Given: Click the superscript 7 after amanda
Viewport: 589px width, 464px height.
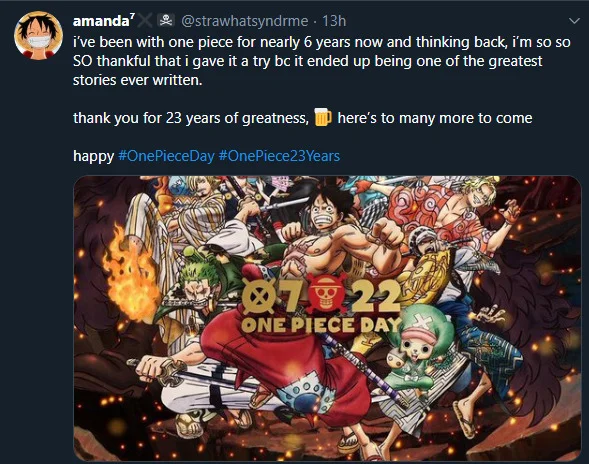Looking at the screenshot, I should click(x=132, y=16).
